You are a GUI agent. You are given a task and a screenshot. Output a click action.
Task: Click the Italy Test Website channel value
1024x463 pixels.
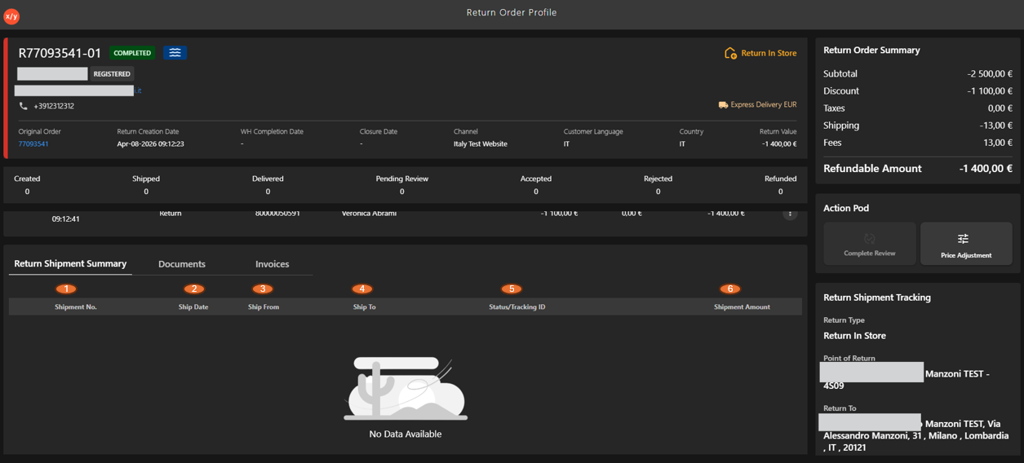(x=480, y=144)
